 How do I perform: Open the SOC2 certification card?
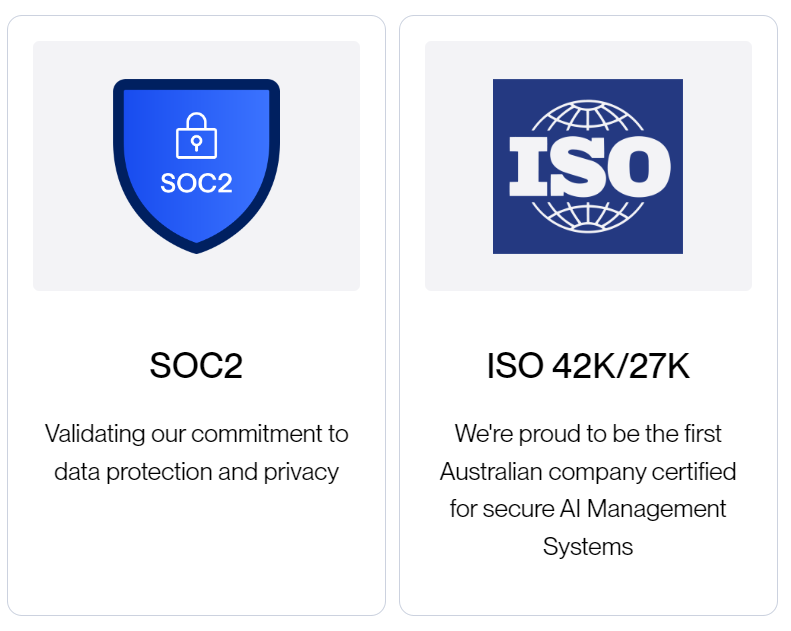click(x=196, y=315)
